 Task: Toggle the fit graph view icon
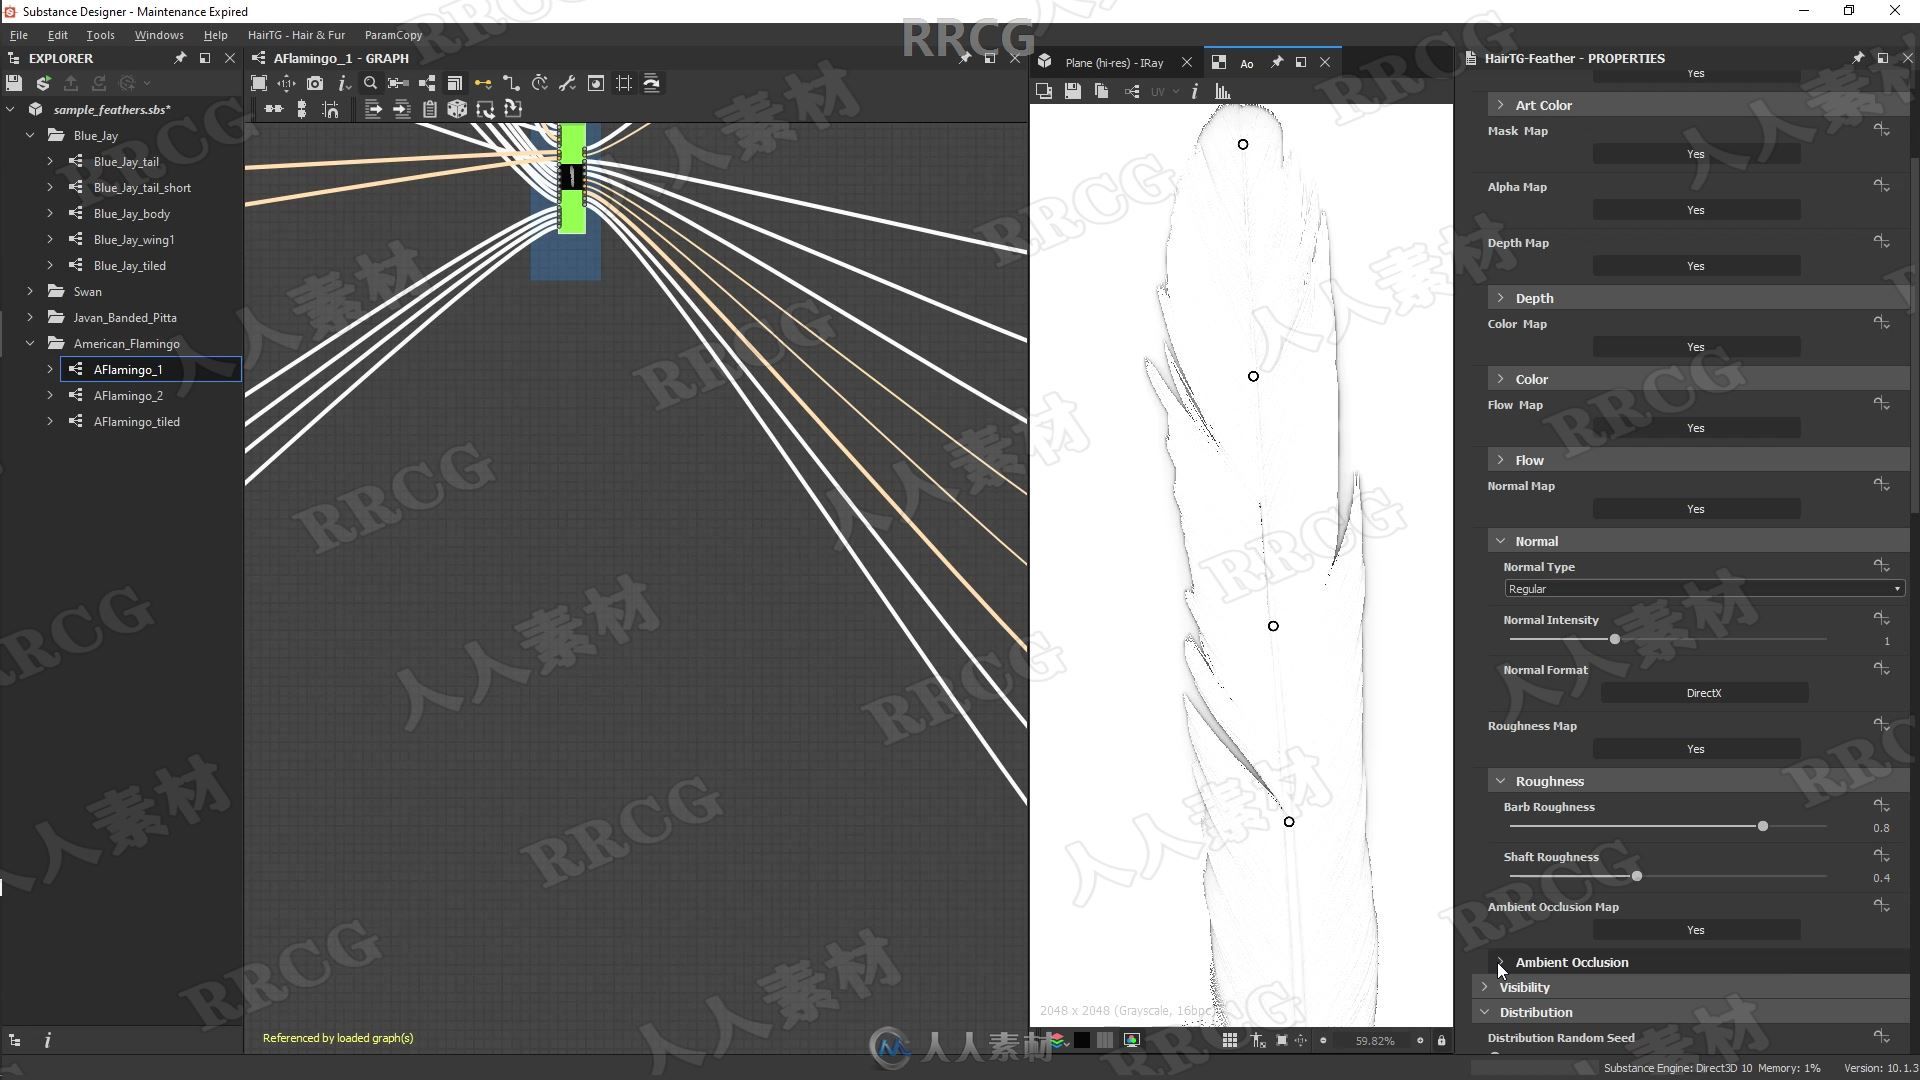(258, 83)
